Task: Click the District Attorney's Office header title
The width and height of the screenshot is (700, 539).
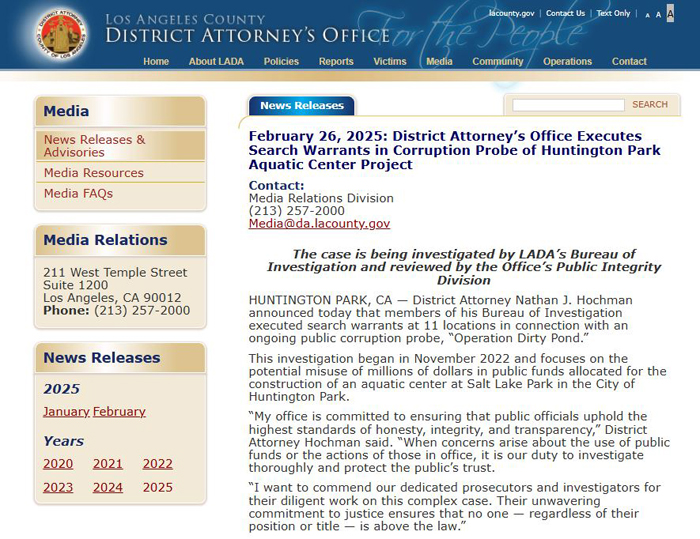Action: tap(248, 36)
